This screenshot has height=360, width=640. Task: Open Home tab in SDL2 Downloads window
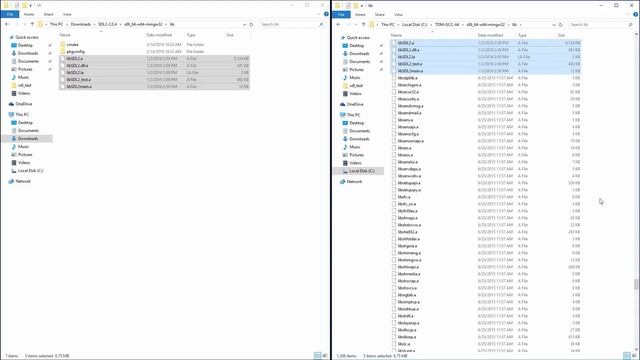click(29, 14)
